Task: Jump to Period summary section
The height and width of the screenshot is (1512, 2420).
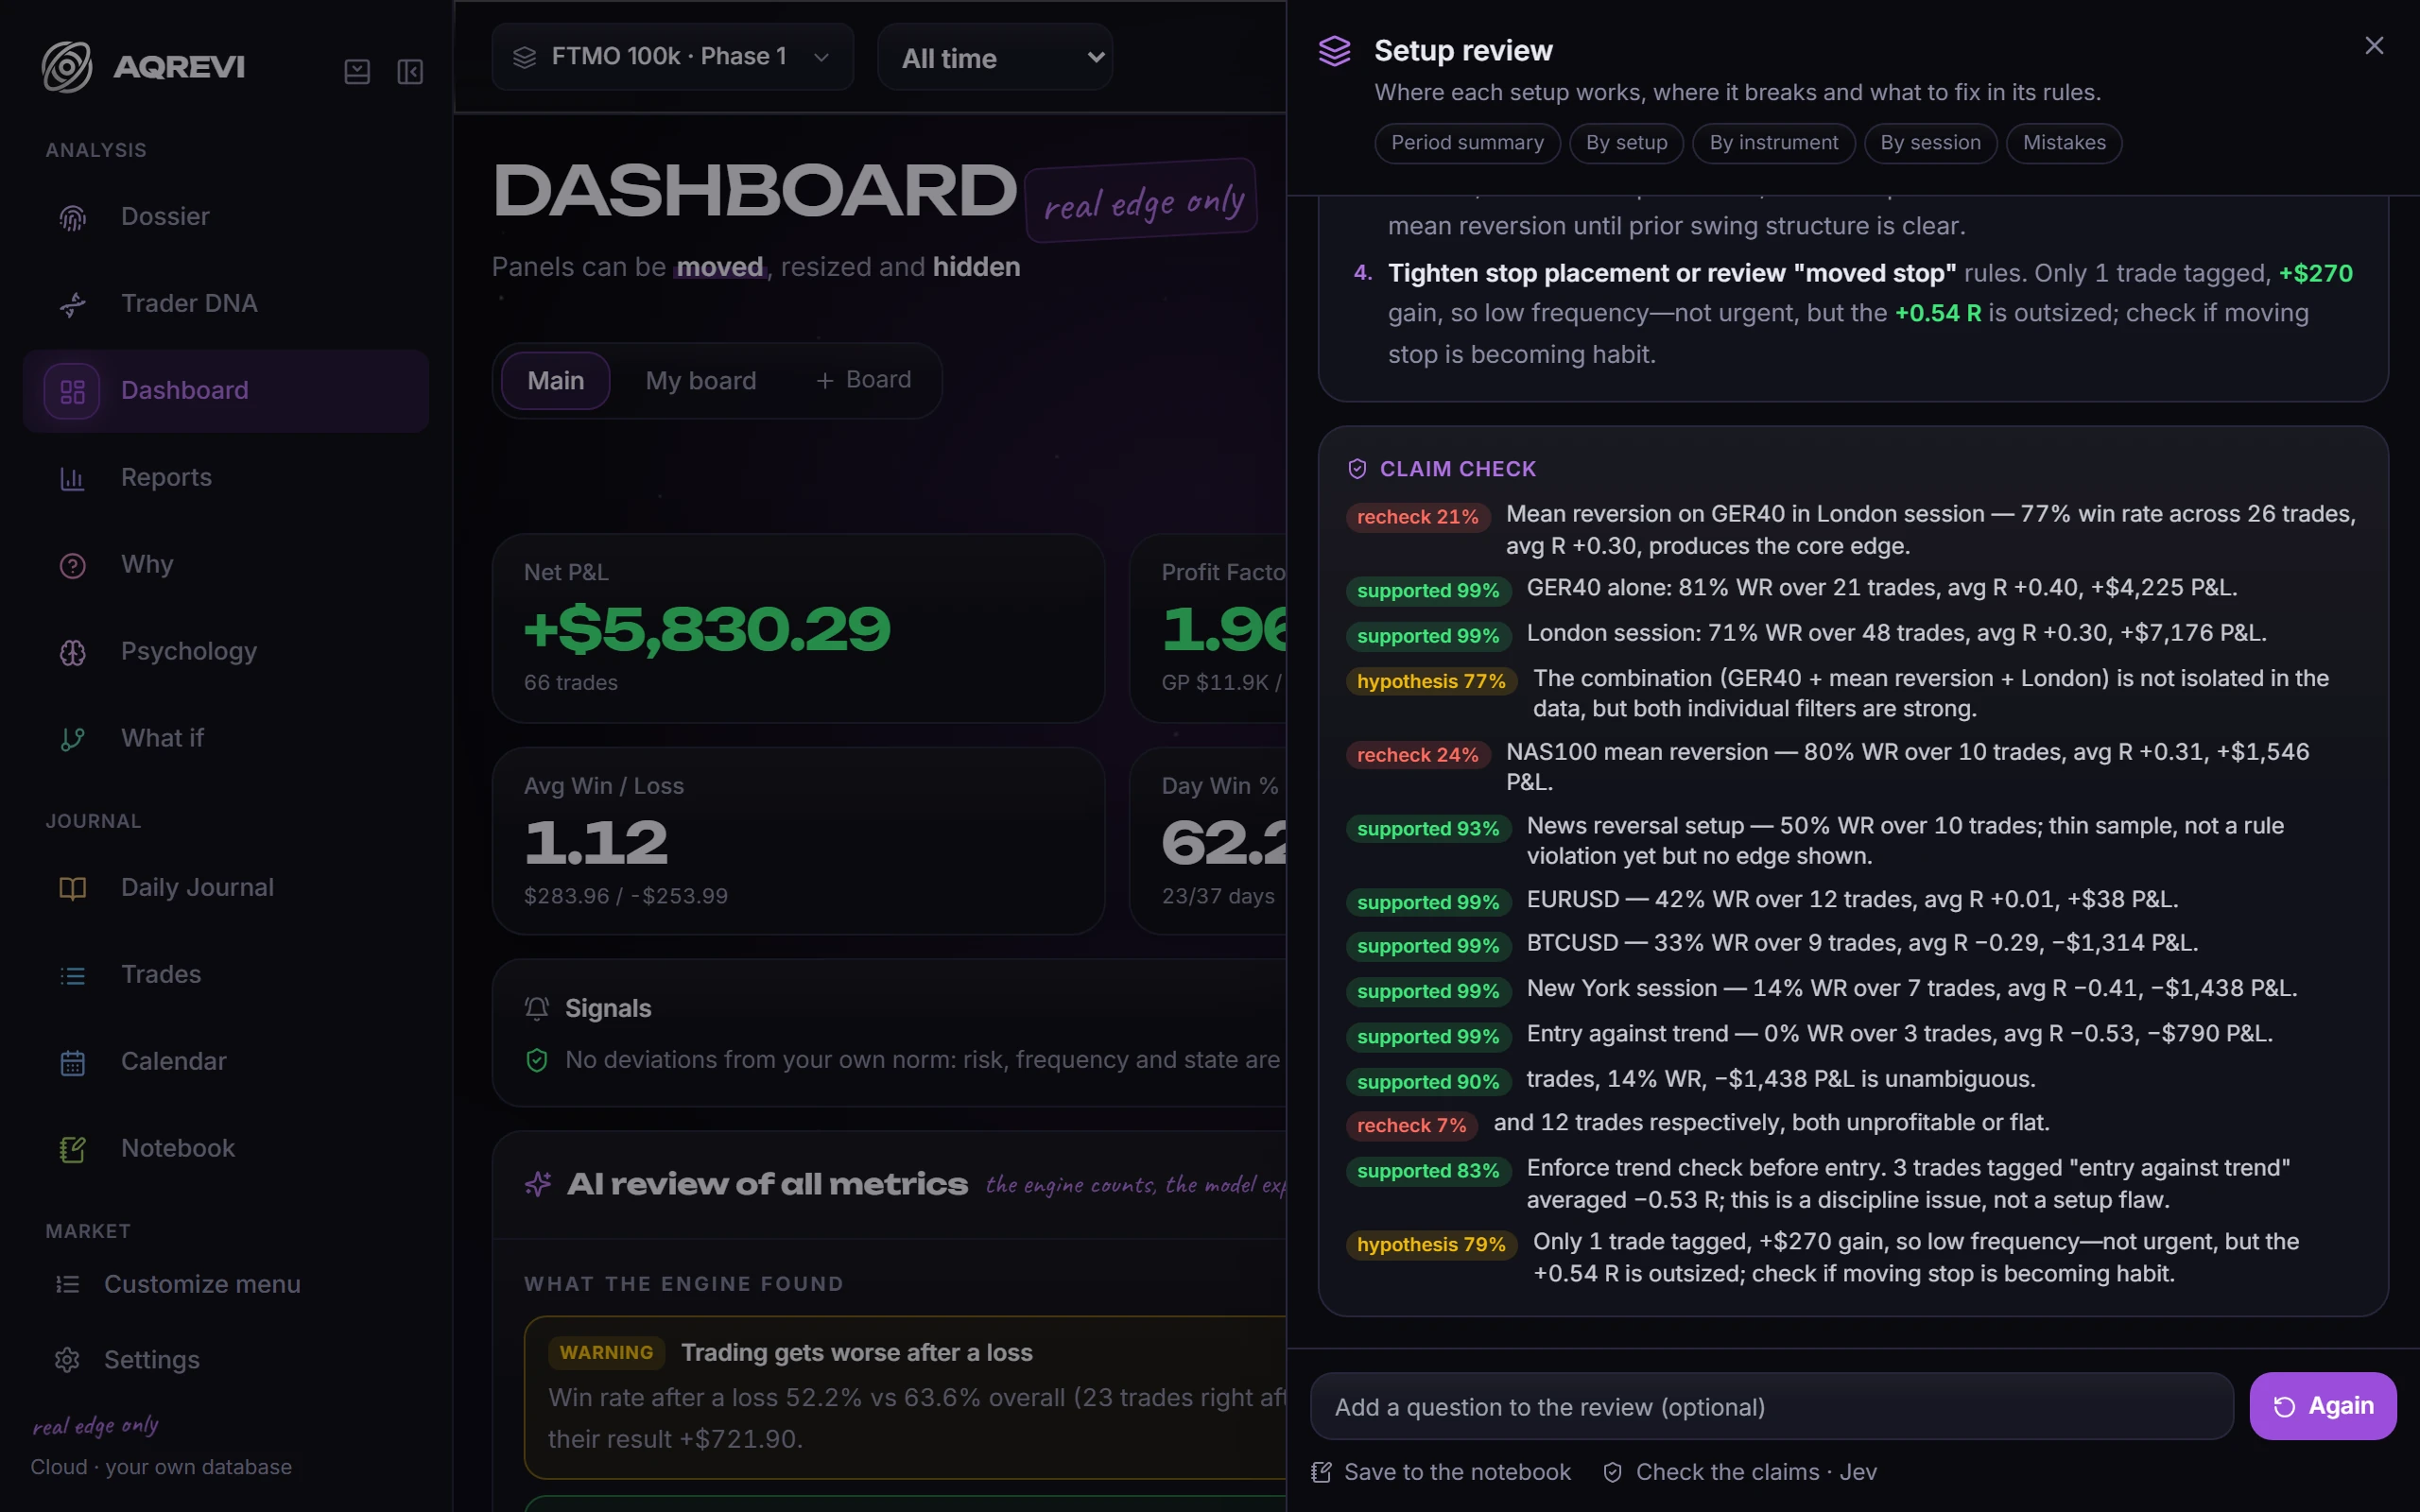Action: tap(1467, 143)
